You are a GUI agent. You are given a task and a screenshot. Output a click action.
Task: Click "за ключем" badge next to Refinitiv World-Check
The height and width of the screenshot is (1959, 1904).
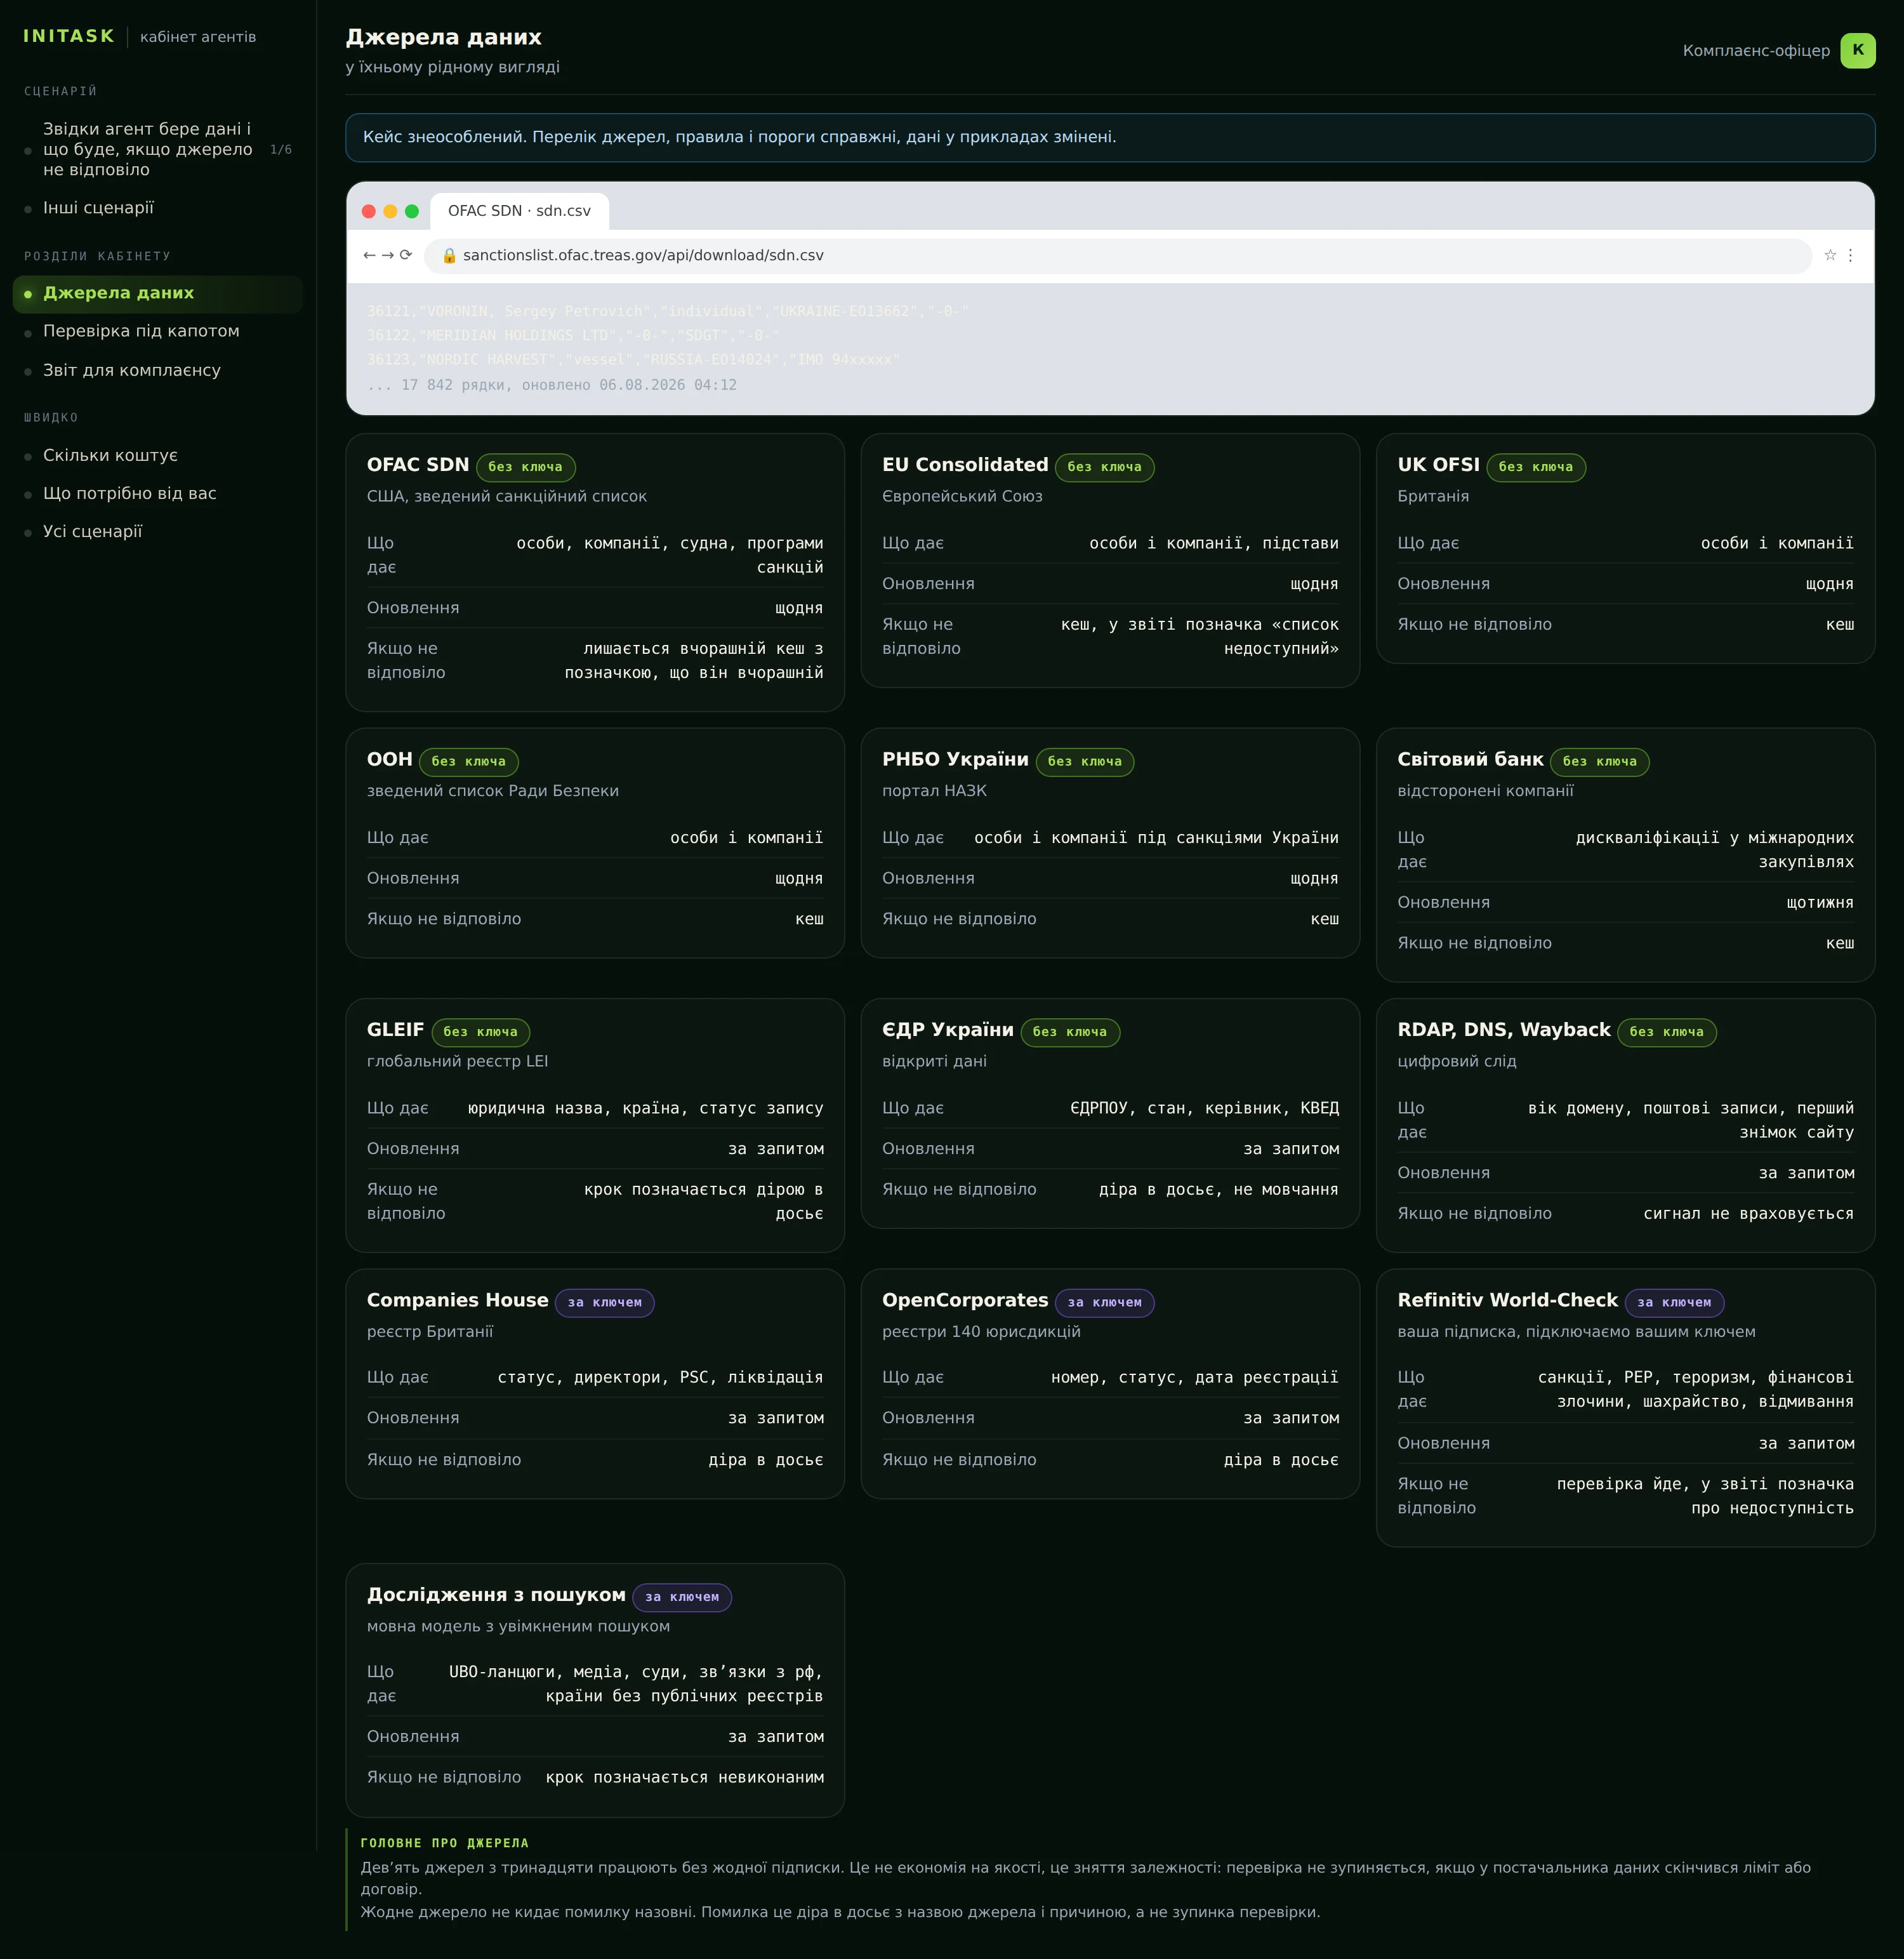click(x=1675, y=1302)
